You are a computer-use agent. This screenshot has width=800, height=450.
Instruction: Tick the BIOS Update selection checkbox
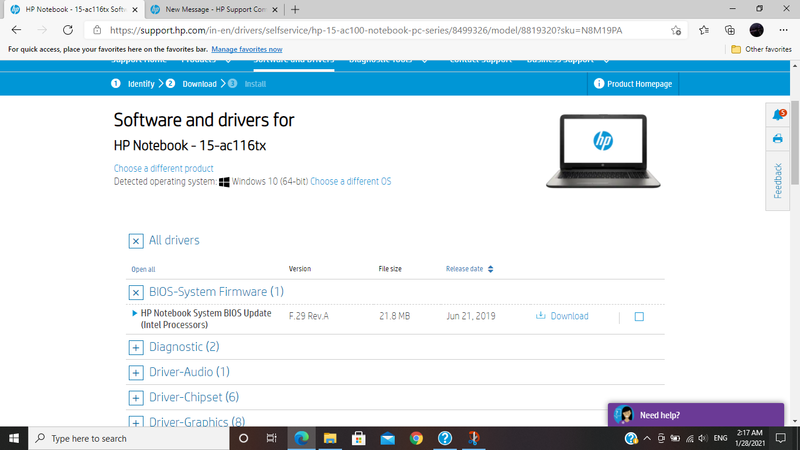(x=639, y=317)
